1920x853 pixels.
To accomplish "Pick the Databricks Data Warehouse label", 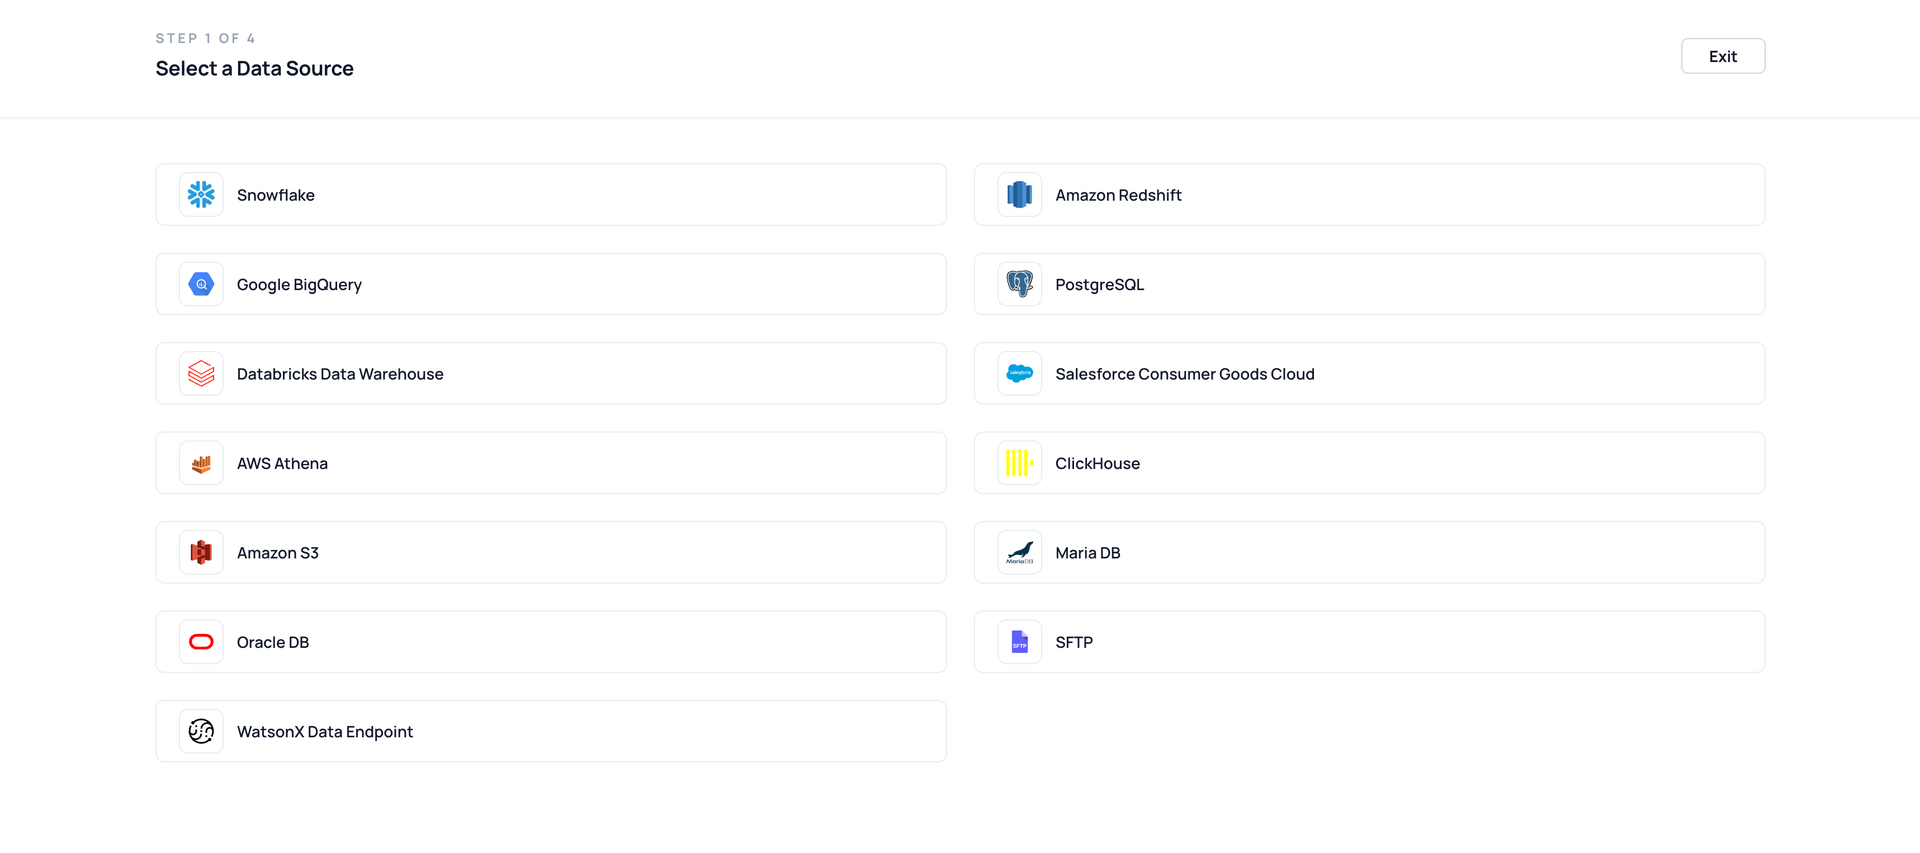I will pyautogui.click(x=340, y=374).
